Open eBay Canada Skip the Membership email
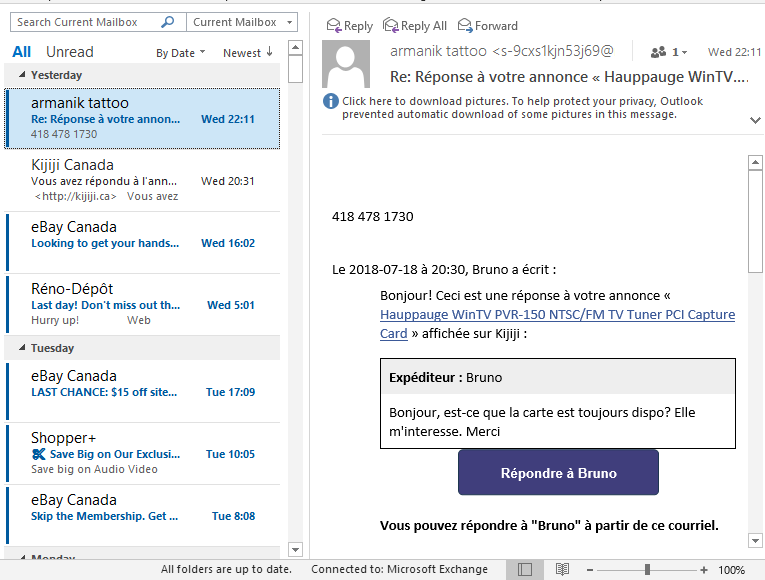765x580 pixels. (142, 515)
